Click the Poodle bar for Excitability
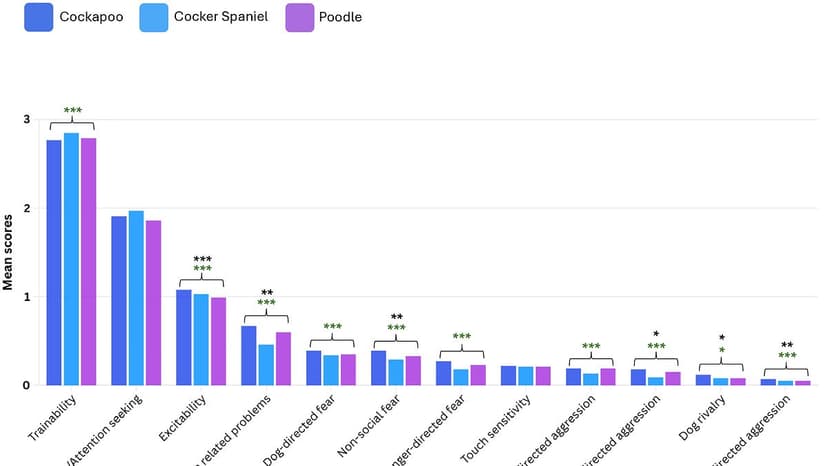The width and height of the screenshot is (828, 466). tap(218, 341)
